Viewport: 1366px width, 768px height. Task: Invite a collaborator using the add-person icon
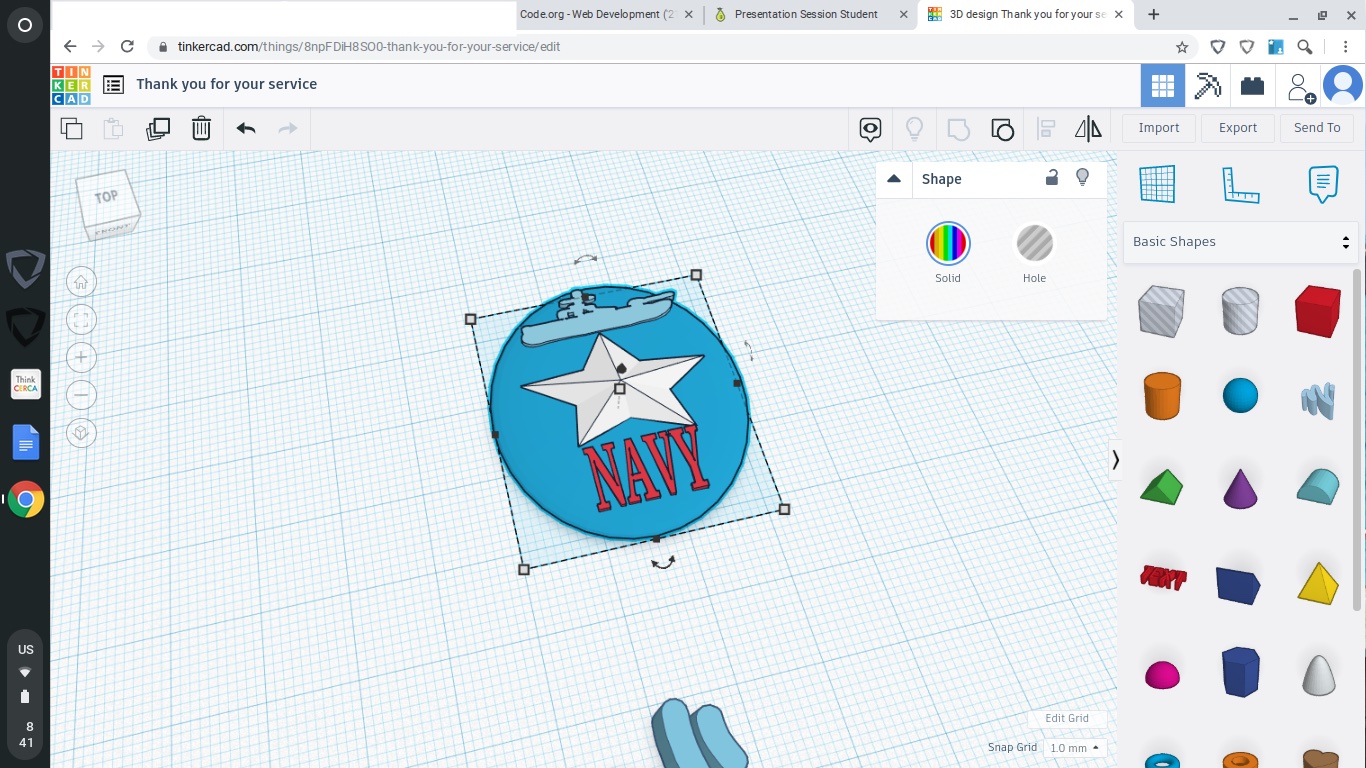(x=1300, y=87)
